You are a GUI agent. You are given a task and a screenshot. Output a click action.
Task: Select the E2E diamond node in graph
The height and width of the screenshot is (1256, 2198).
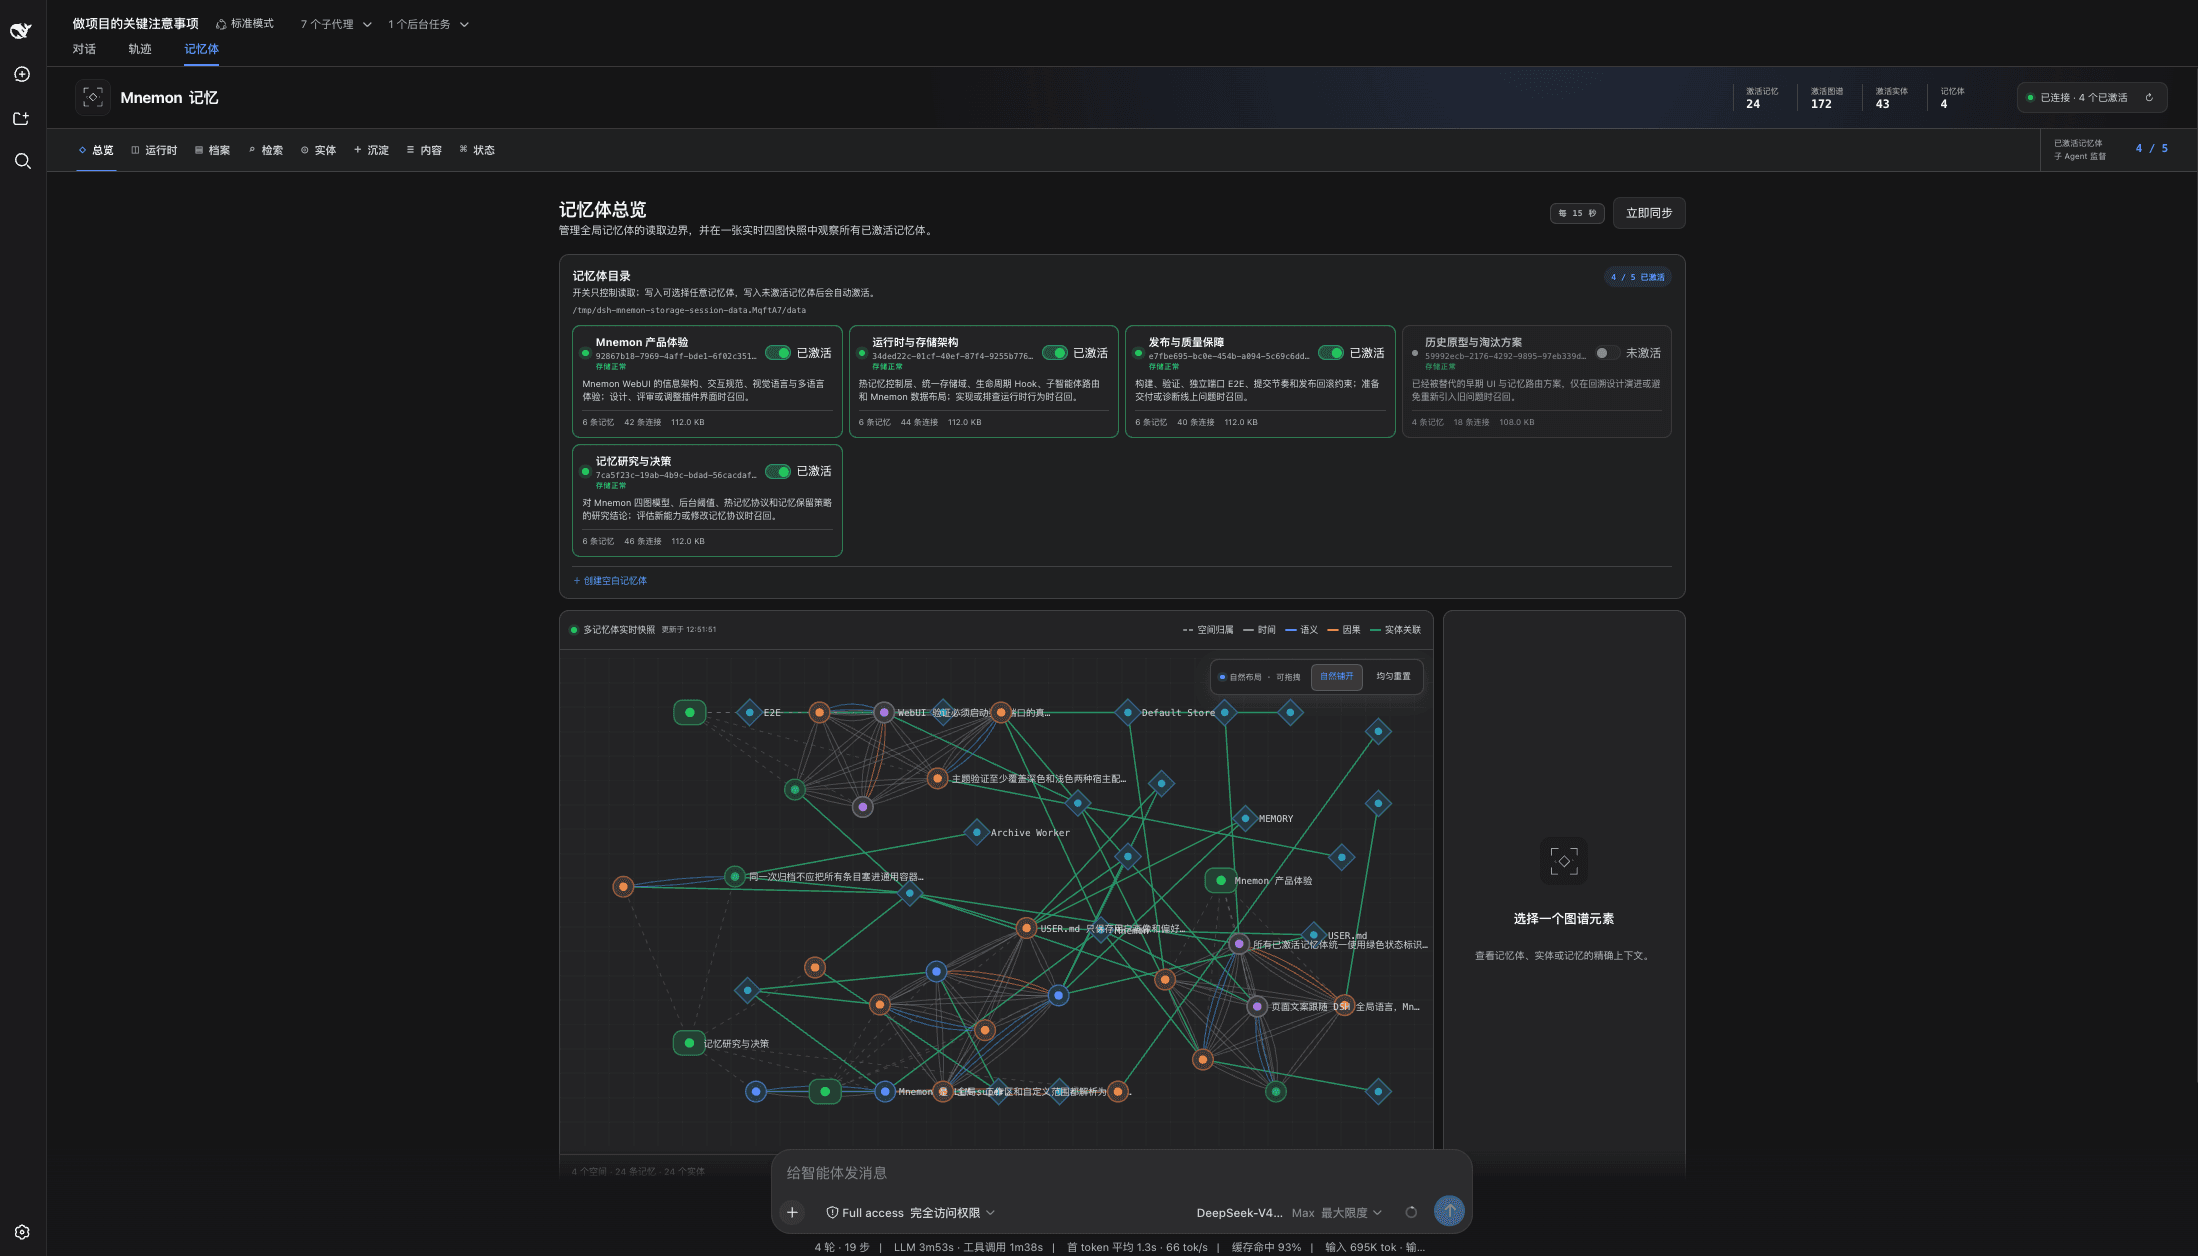(x=749, y=713)
